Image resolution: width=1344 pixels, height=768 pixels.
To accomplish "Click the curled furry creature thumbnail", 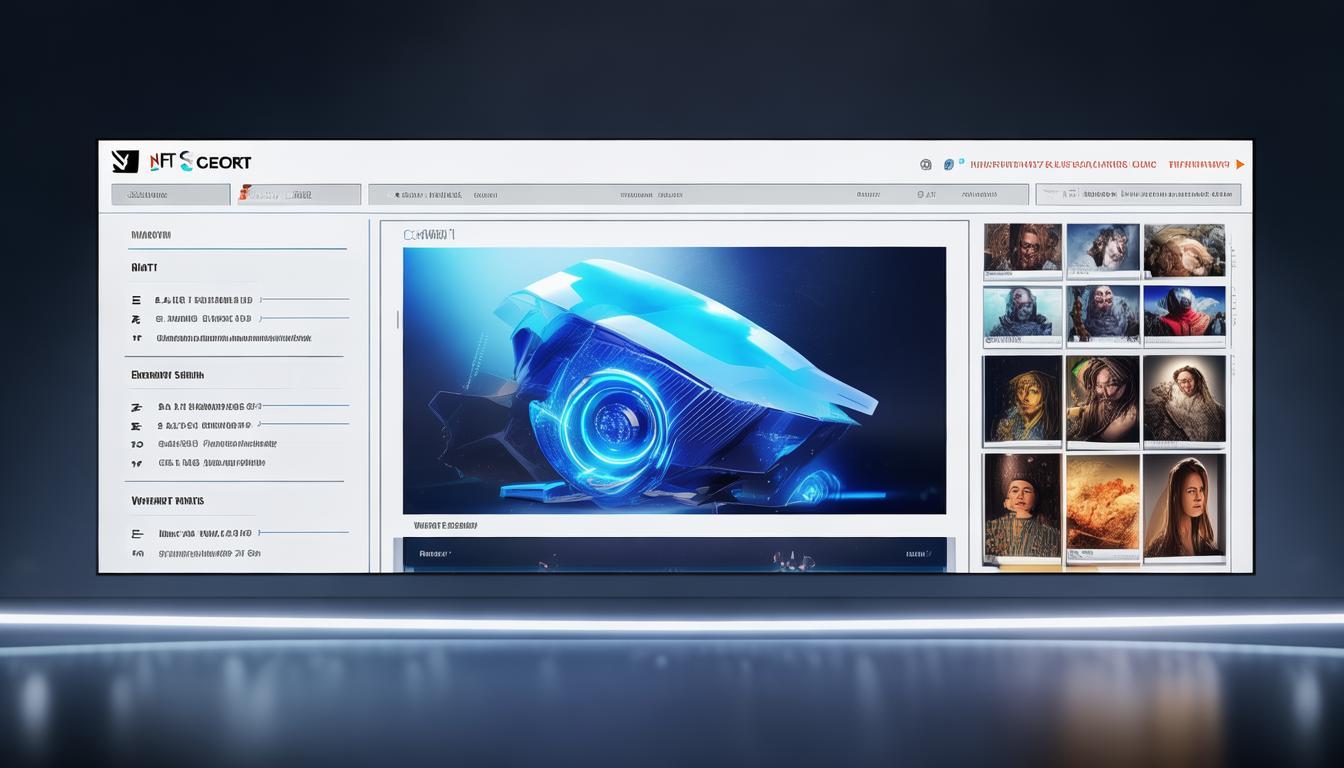I will pyautogui.click(x=1183, y=249).
